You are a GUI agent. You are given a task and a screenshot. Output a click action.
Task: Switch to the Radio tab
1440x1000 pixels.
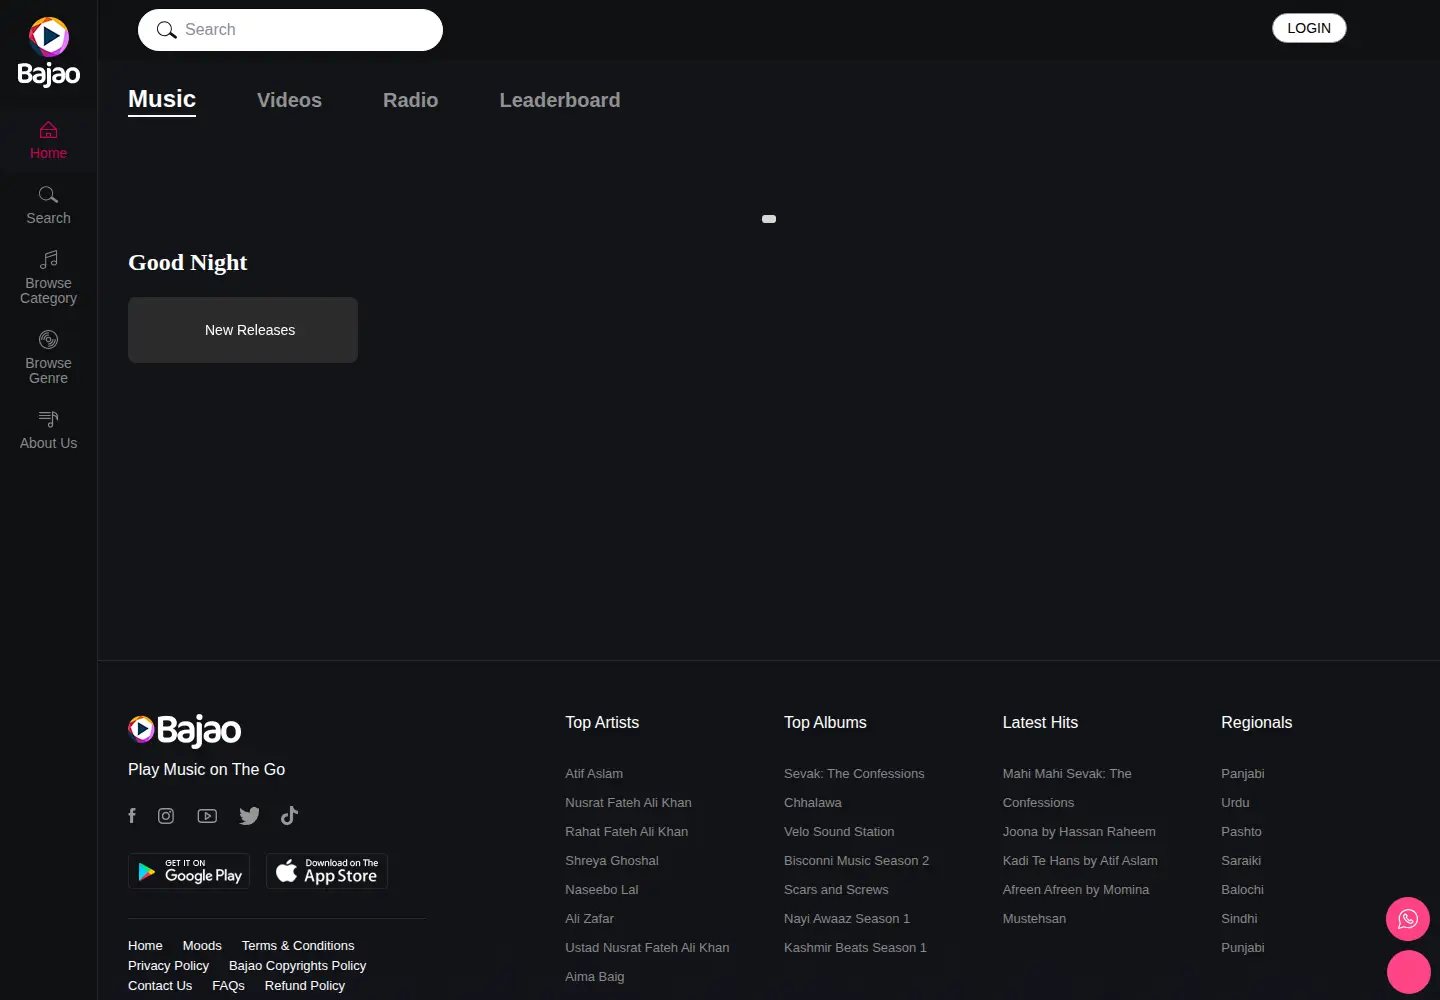coord(410,100)
